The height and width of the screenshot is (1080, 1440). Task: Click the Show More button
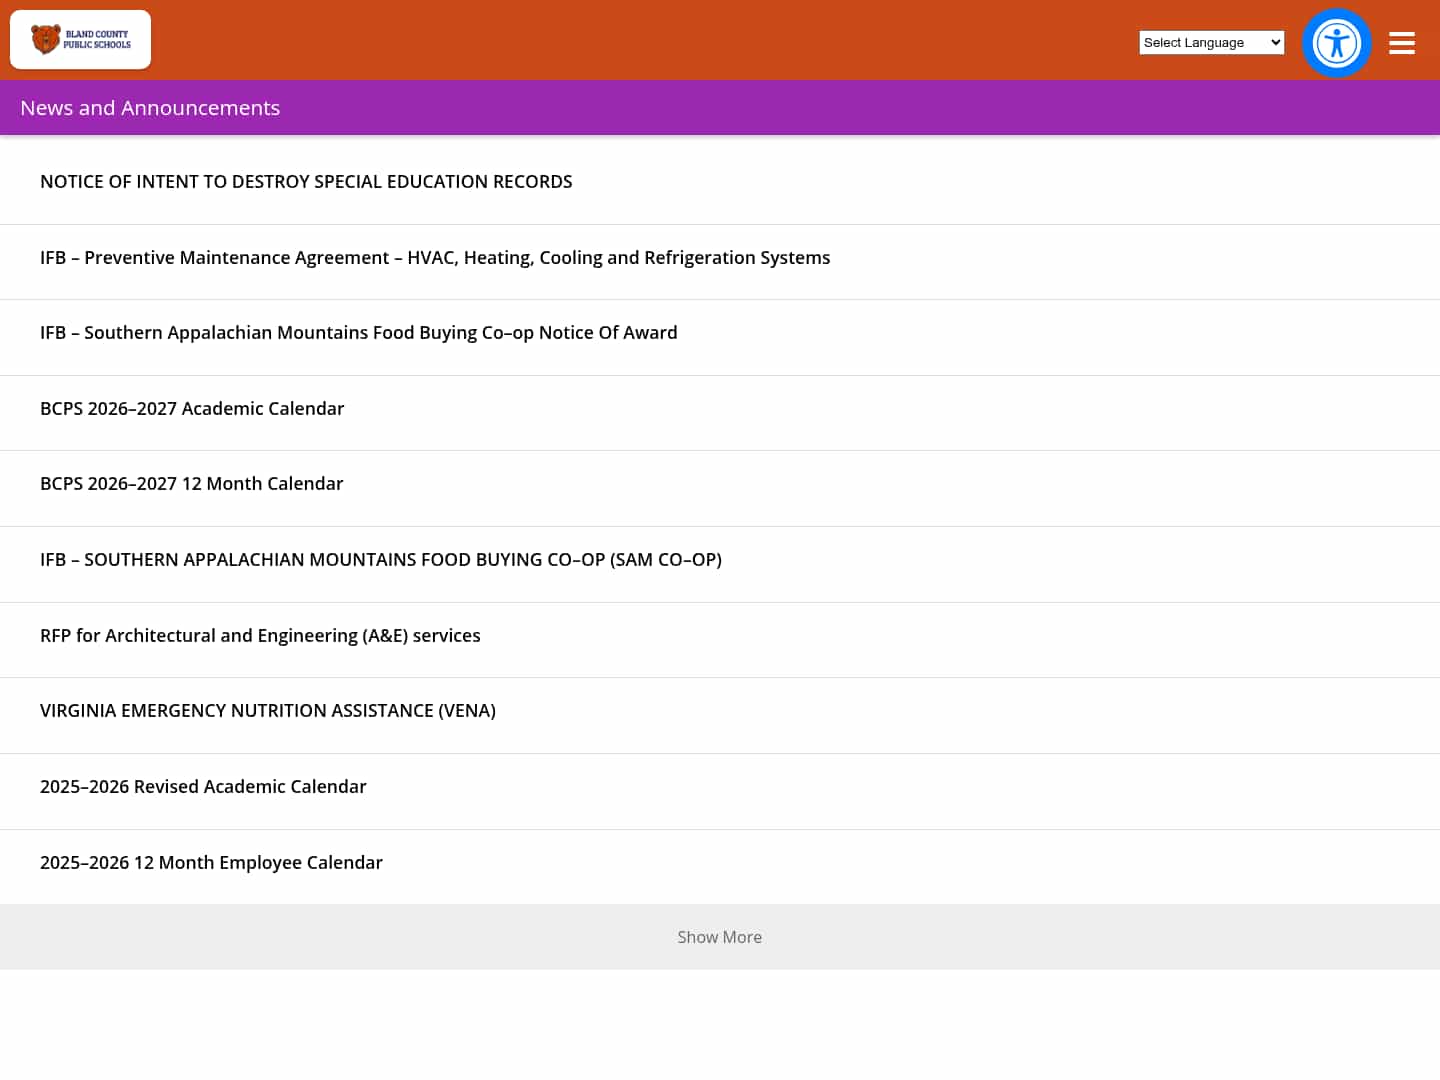coord(720,937)
